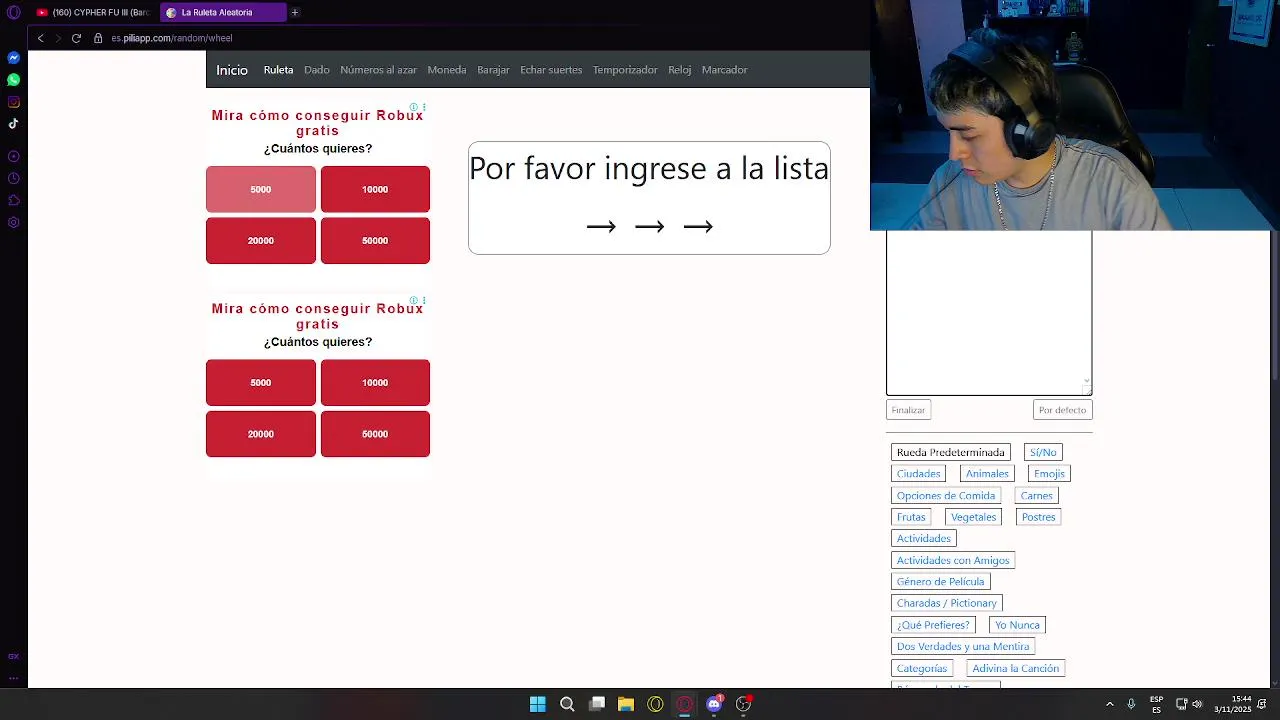This screenshot has width=1280, height=720.
Task: Click the address bar URL
Action: (x=172, y=38)
